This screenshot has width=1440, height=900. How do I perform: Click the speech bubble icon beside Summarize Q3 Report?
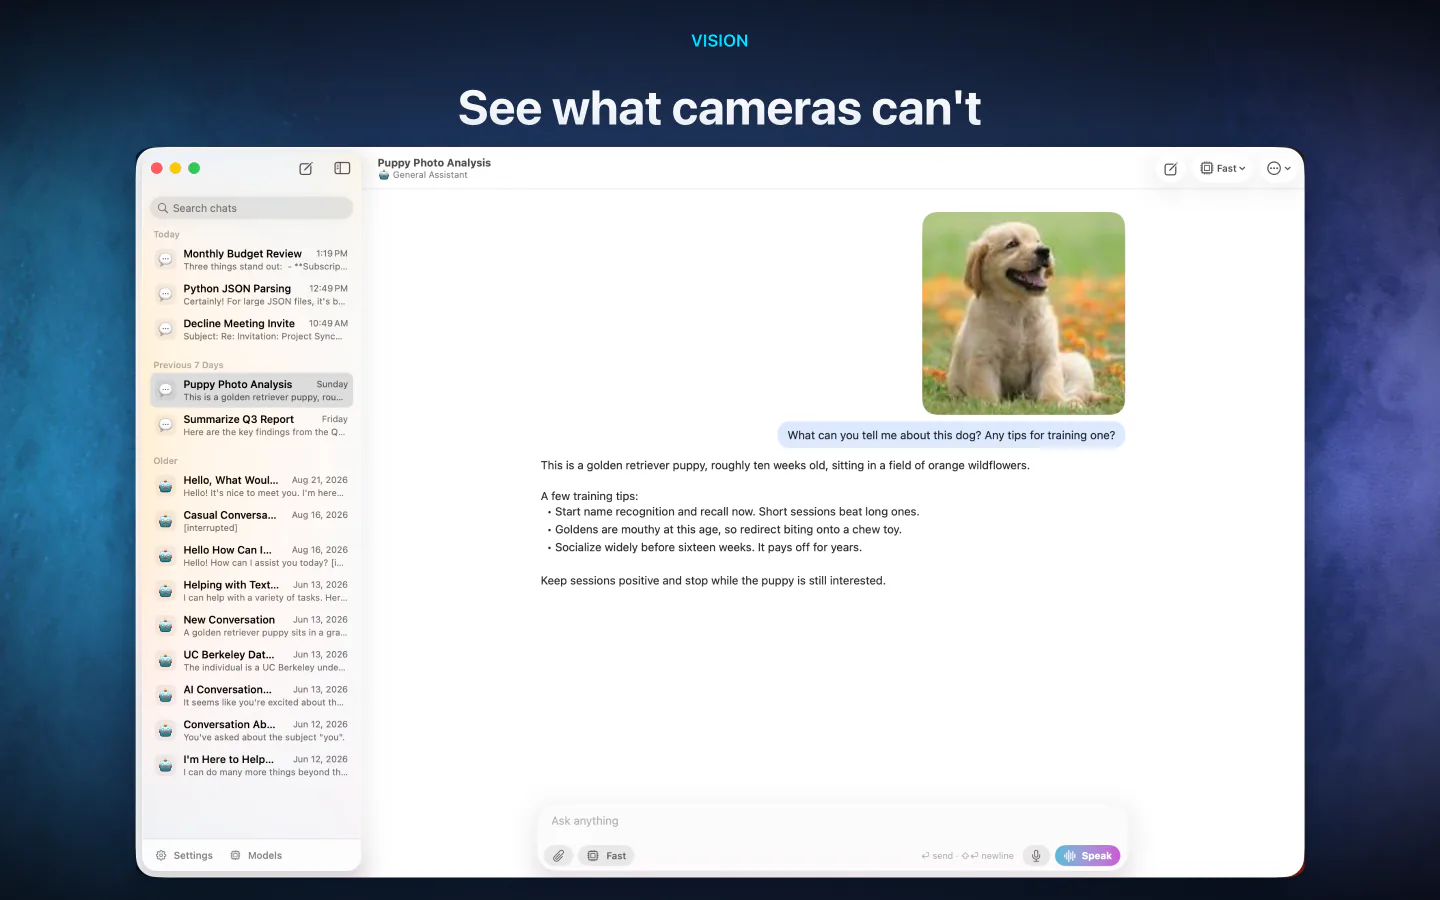pyautogui.click(x=166, y=425)
